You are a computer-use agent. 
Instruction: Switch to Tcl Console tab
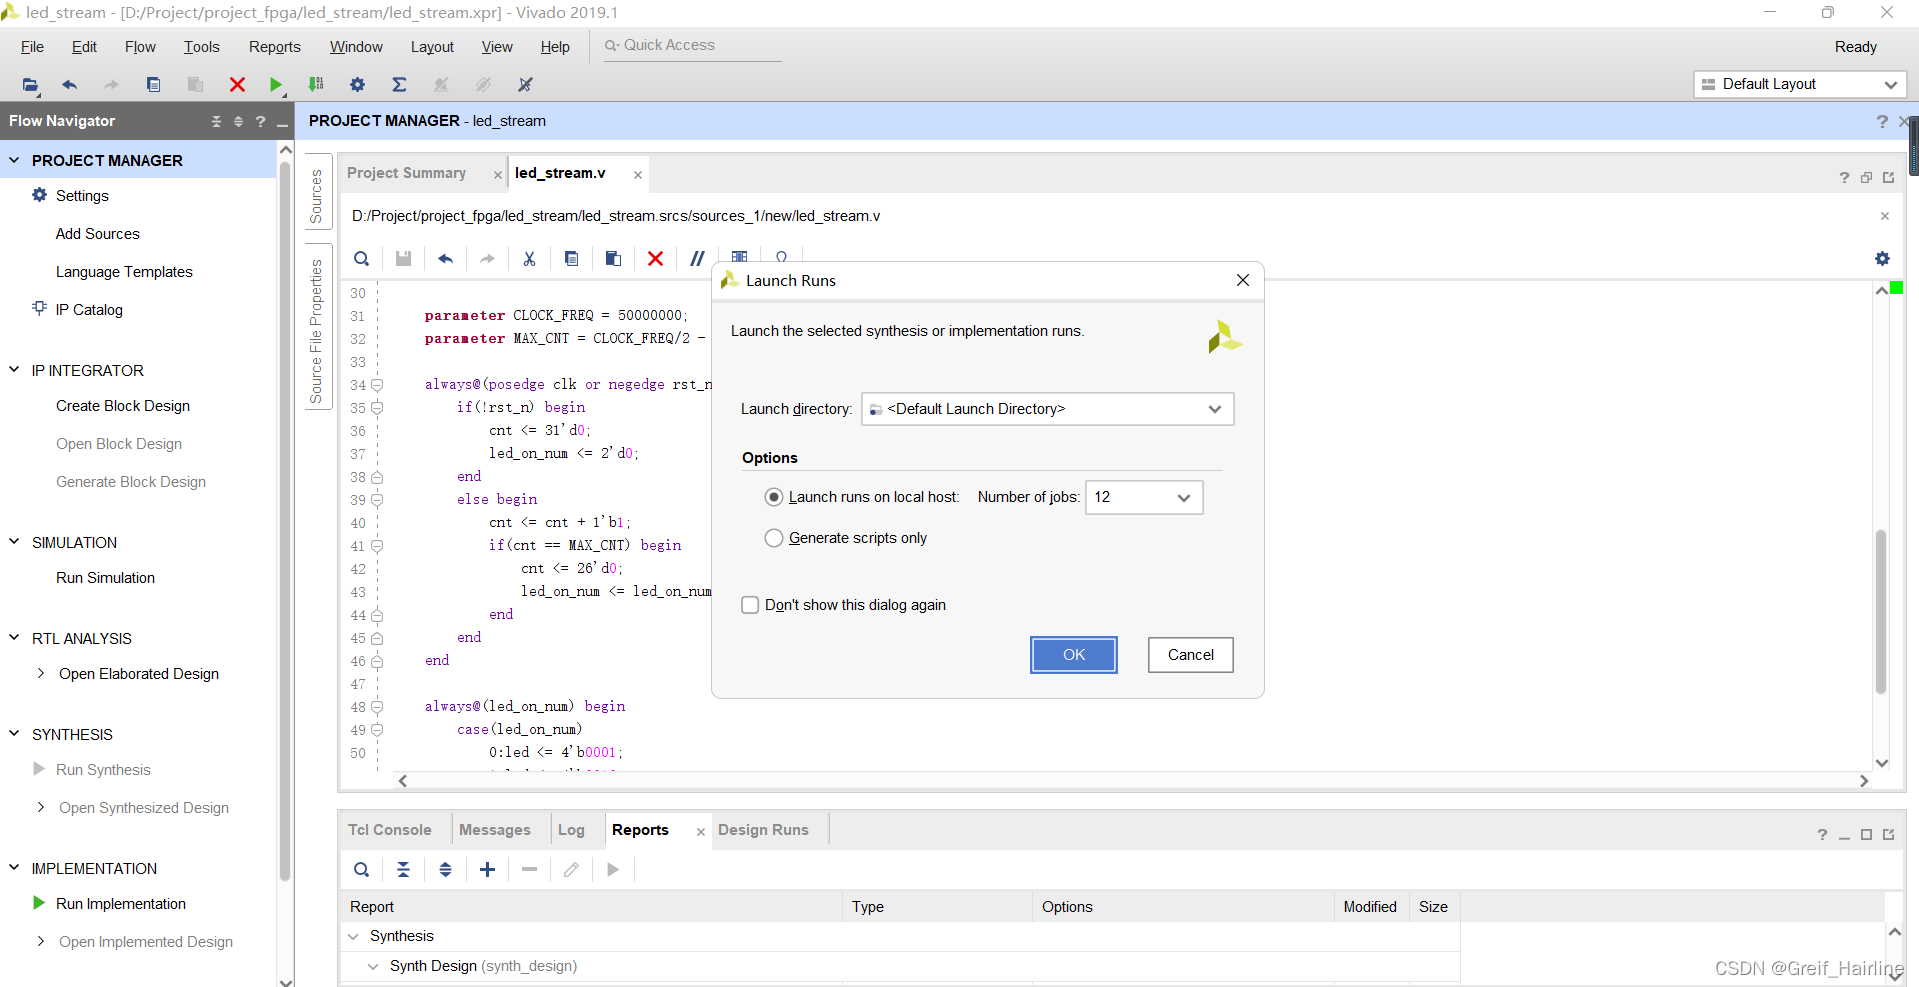[389, 830]
